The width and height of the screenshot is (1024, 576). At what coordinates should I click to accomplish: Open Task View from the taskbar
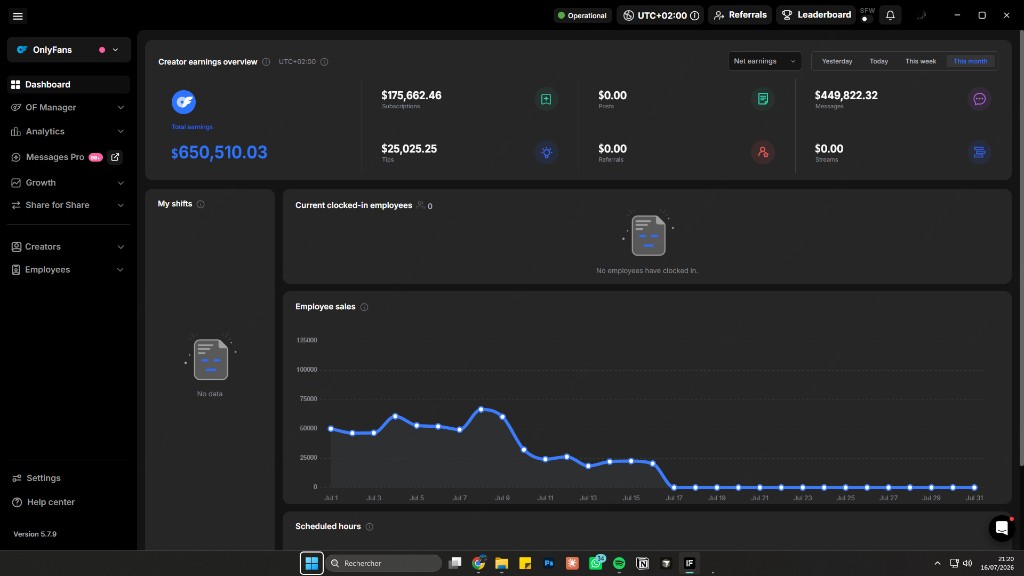[455, 563]
